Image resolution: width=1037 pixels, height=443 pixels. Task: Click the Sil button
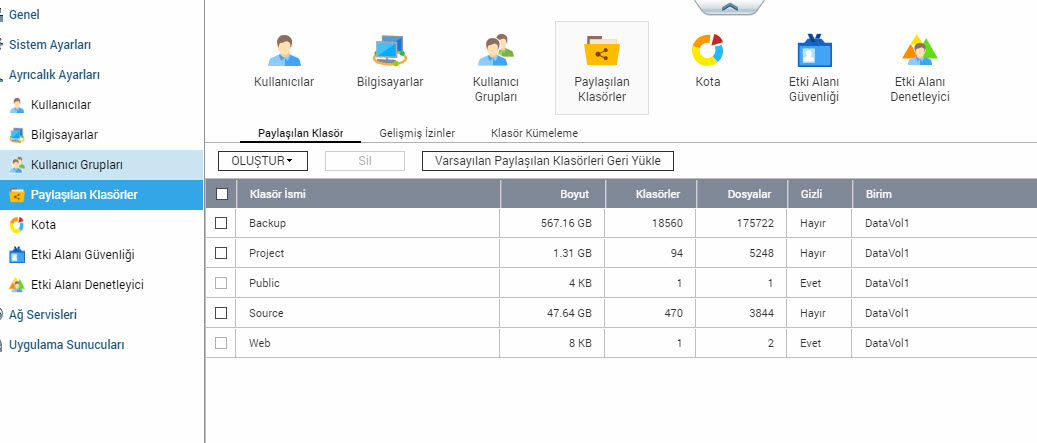364,161
